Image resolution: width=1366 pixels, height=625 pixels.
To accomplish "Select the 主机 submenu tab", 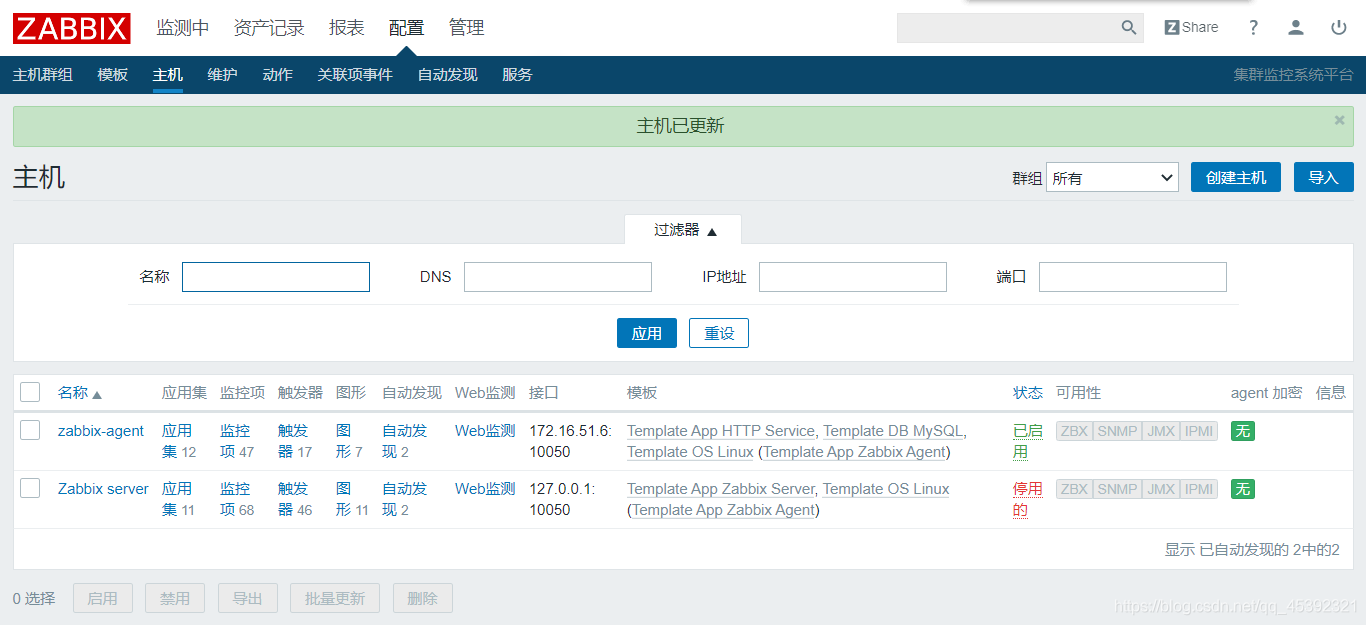I will click(x=168, y=75).
